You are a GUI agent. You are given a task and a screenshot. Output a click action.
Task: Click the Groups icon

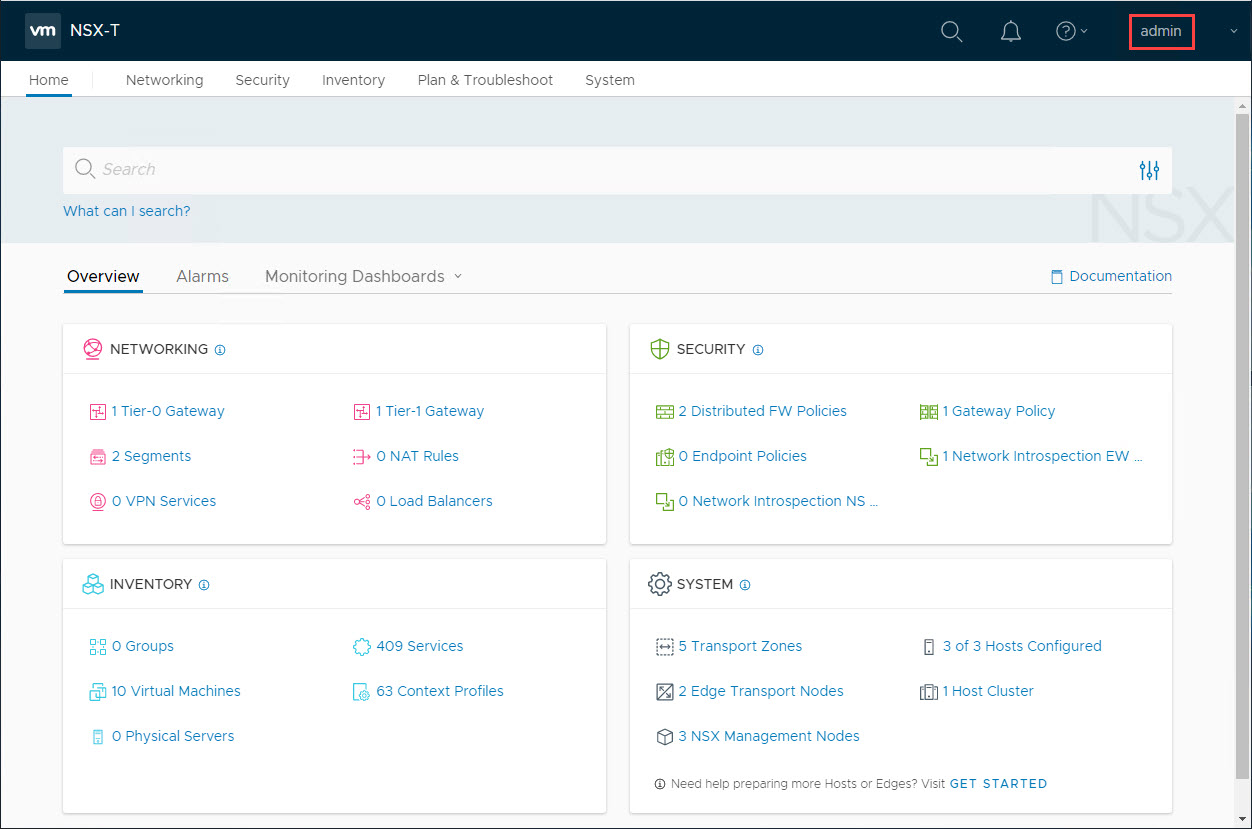click(x=97, y=647)
